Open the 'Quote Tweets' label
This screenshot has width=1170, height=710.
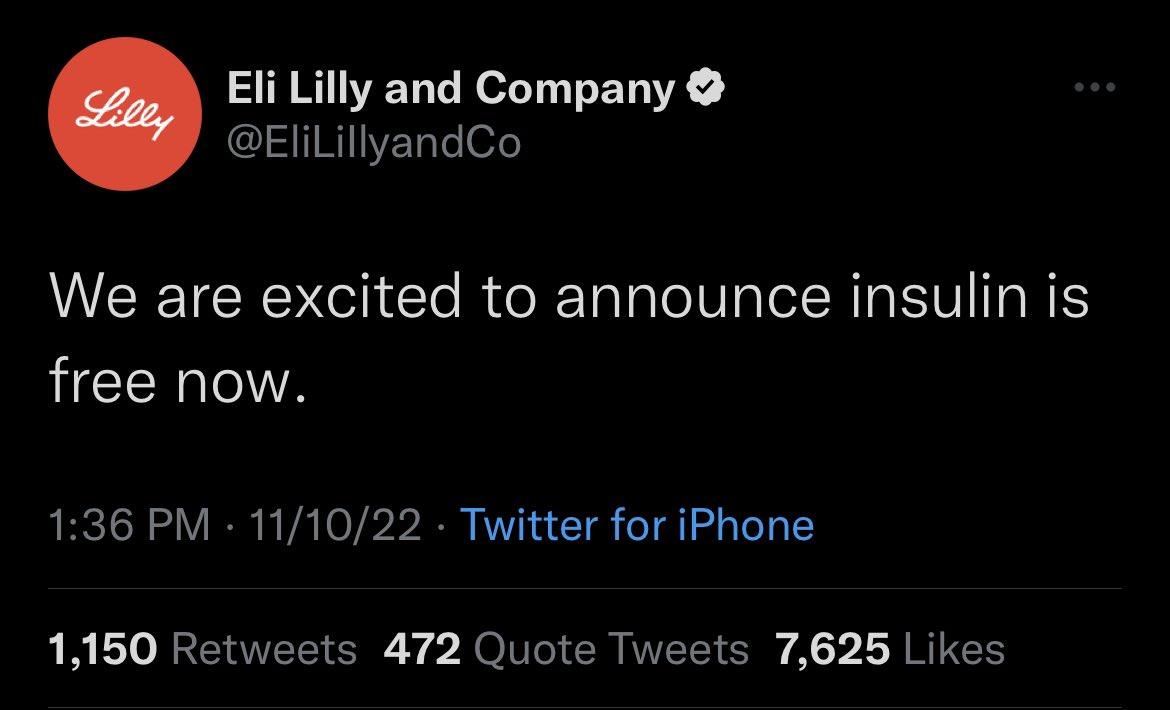610,650
